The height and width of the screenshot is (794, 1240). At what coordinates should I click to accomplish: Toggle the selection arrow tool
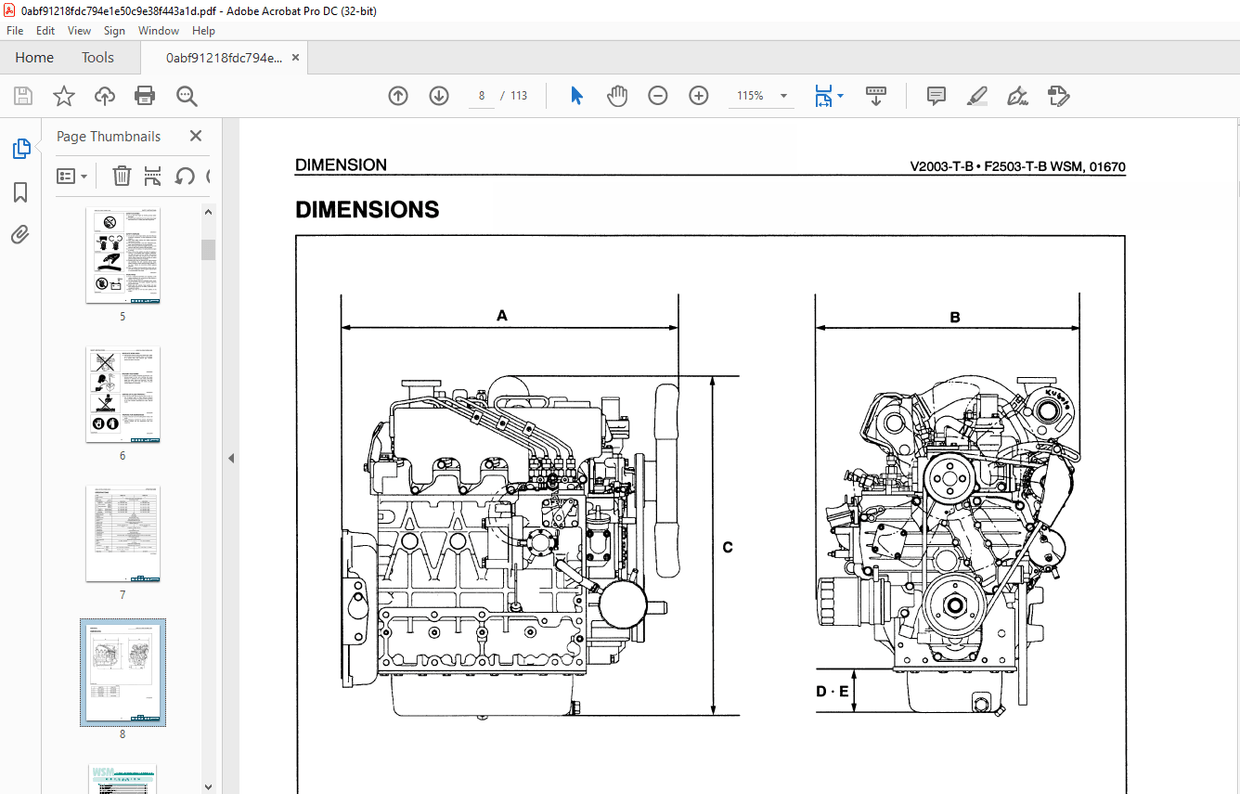point(577,95)
